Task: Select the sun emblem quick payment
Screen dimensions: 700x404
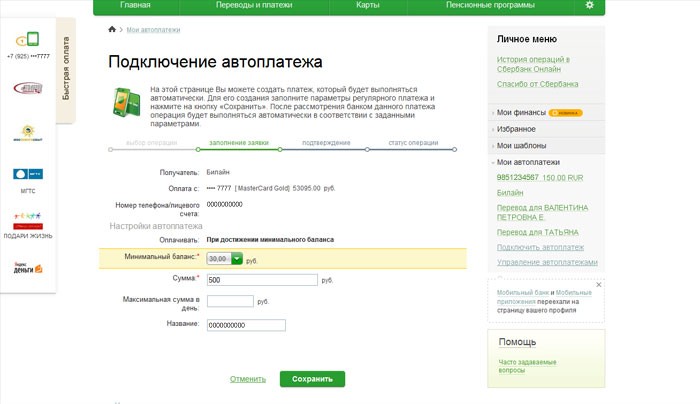Action: [x=28, y=133]
